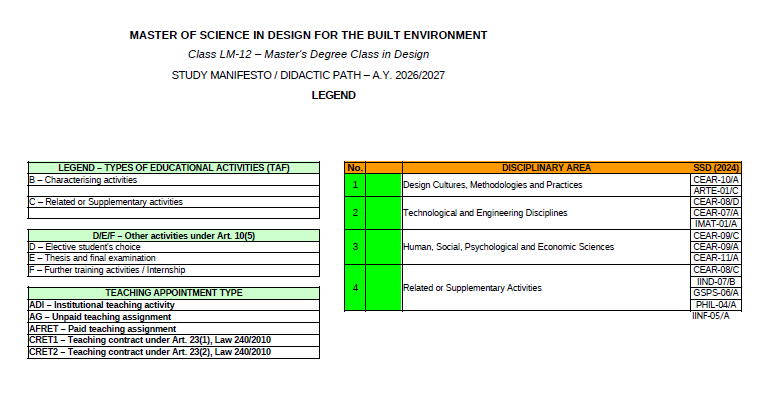Click the SSD code 'CEAR-10/A'
The height and width of the screenshot is (395, 776).
click(x=716, y=180)
